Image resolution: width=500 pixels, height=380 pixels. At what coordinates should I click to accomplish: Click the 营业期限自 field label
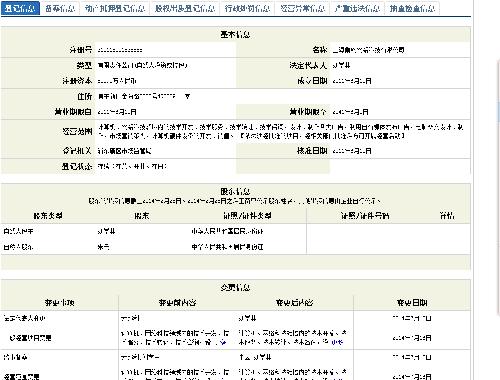[73, 112]
